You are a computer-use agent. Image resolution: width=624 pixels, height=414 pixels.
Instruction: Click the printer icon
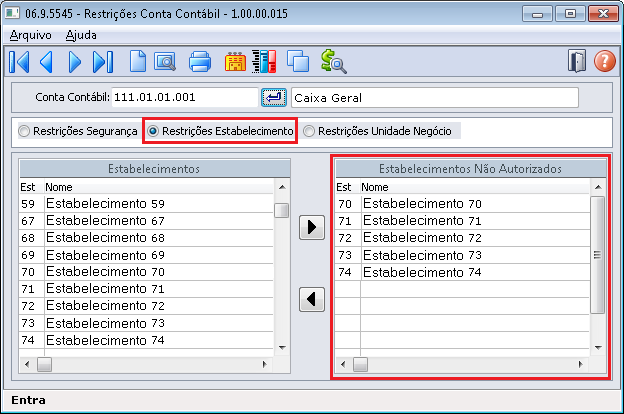[199, 62]
